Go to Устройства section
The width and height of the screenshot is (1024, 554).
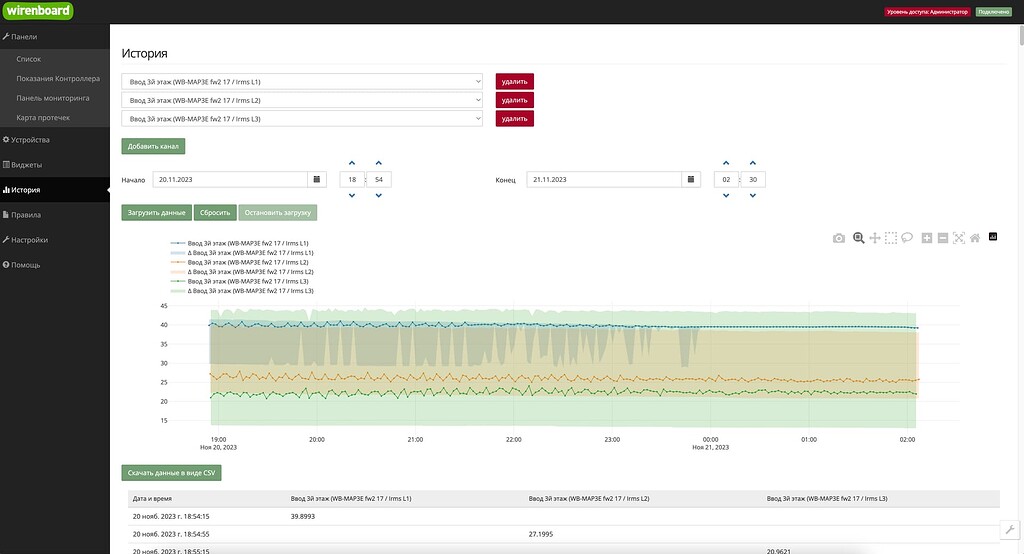55,140
